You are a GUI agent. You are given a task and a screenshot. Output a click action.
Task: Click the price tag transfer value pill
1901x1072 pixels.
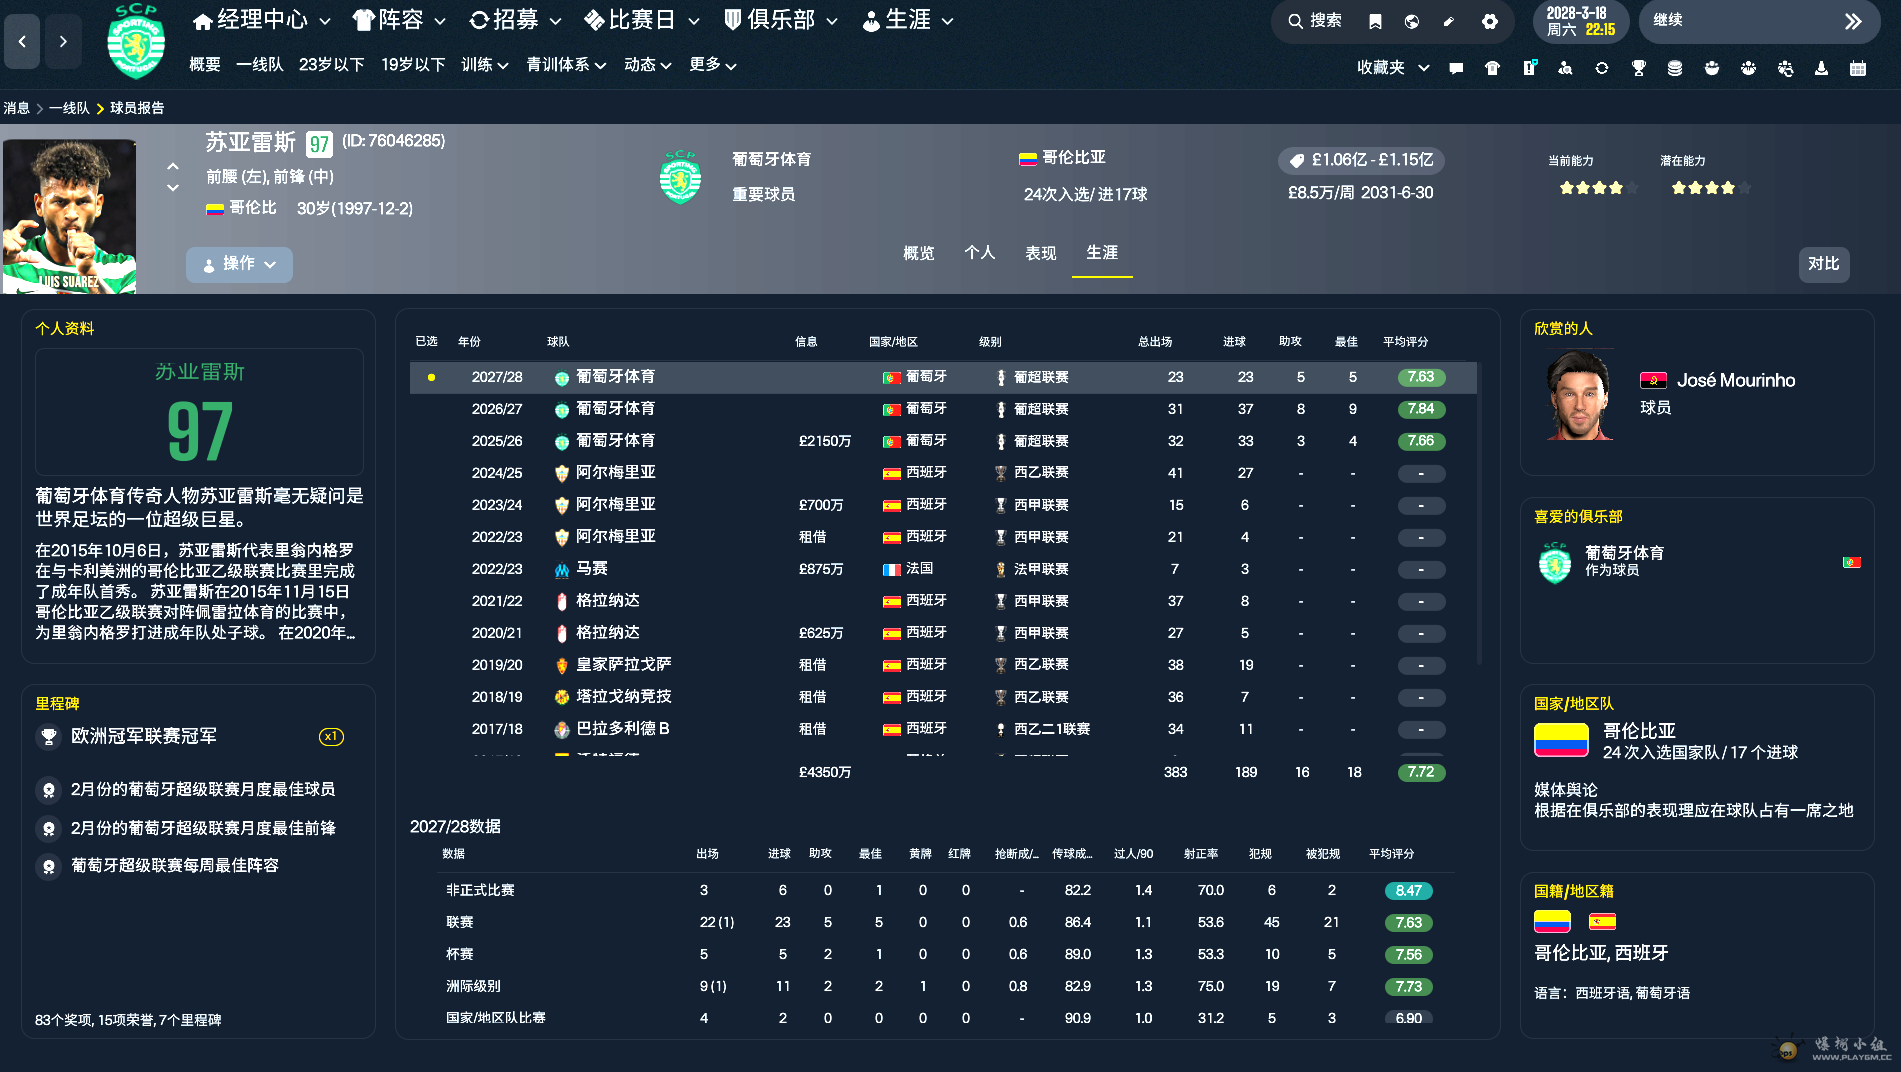click(x=1361, y=160)
